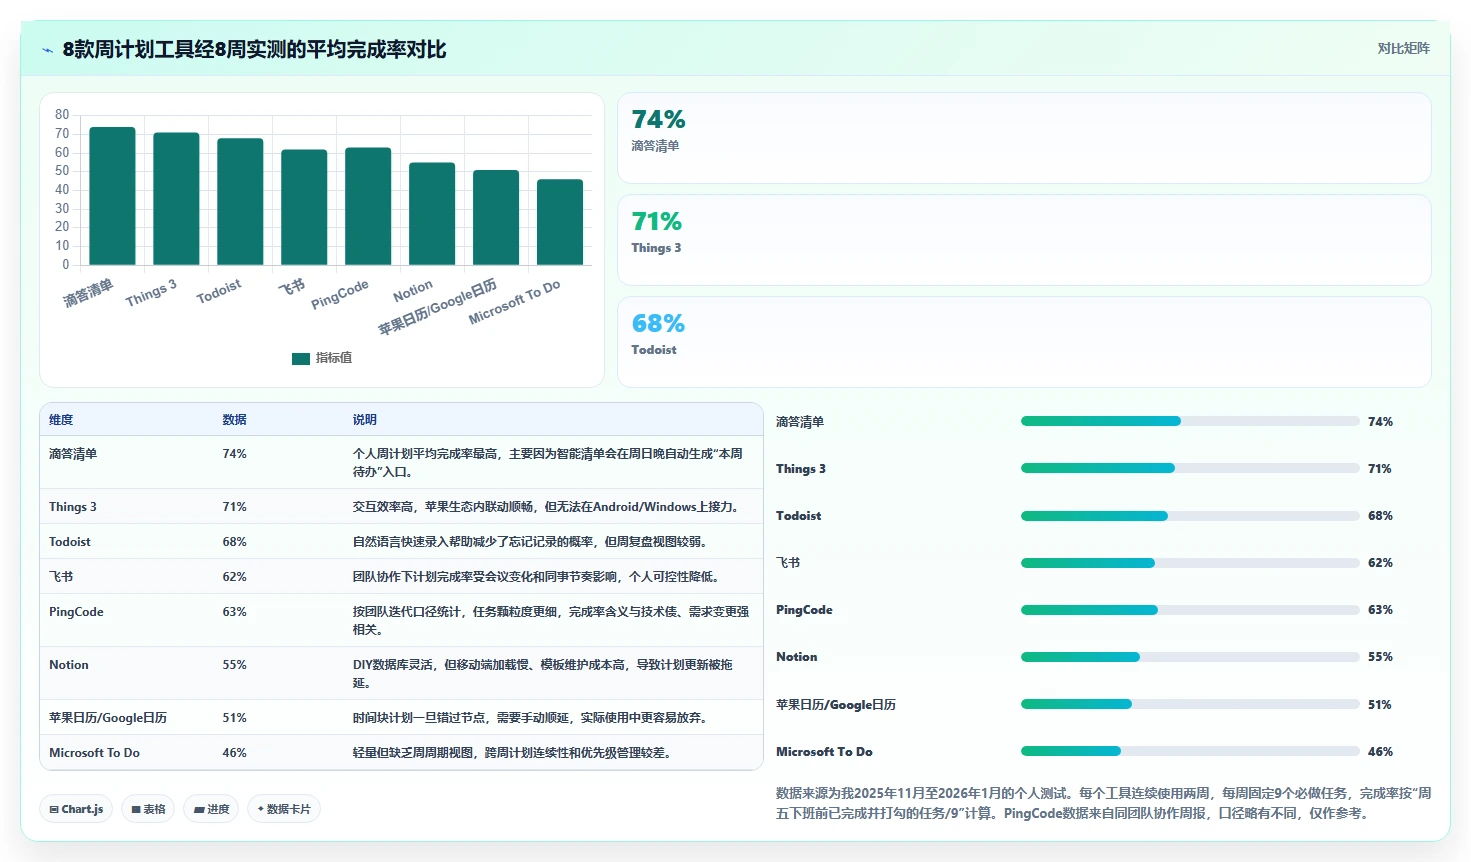Click the 46% value in the table

(x=234, y=753)
